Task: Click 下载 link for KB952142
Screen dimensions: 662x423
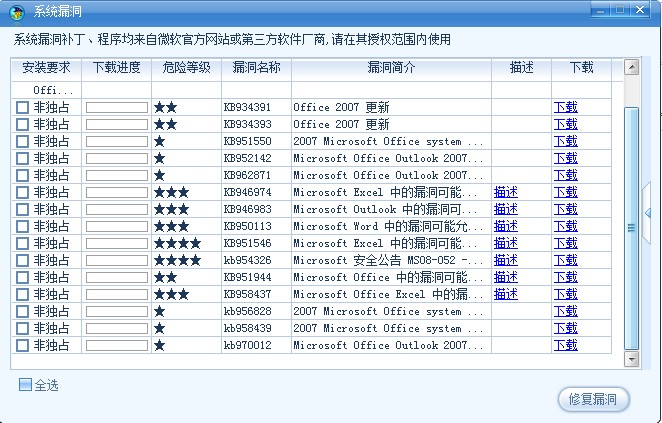Action: [565, 158]
